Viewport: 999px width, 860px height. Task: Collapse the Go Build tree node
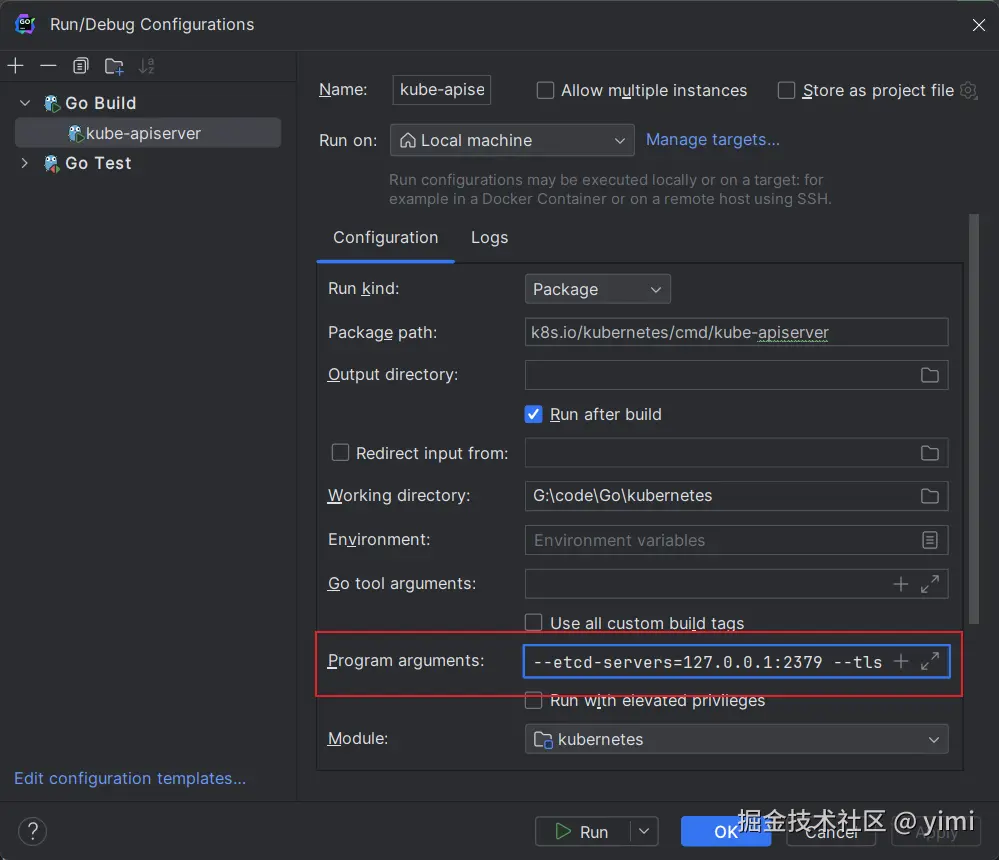25,103
